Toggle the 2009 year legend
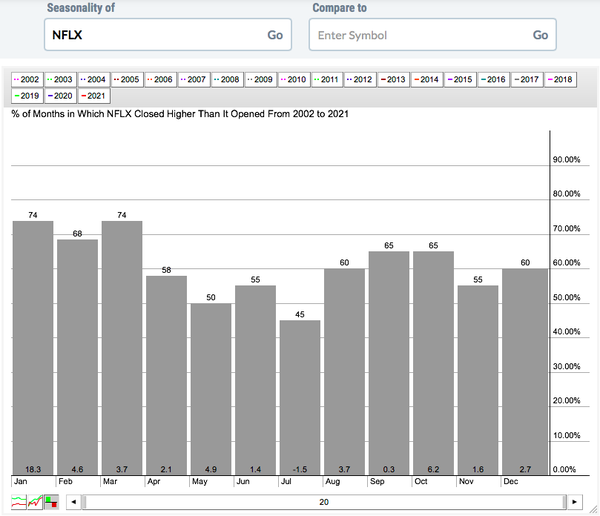Image resolution: width=600 pixels, height=516 pixels. tap(261, 80)
